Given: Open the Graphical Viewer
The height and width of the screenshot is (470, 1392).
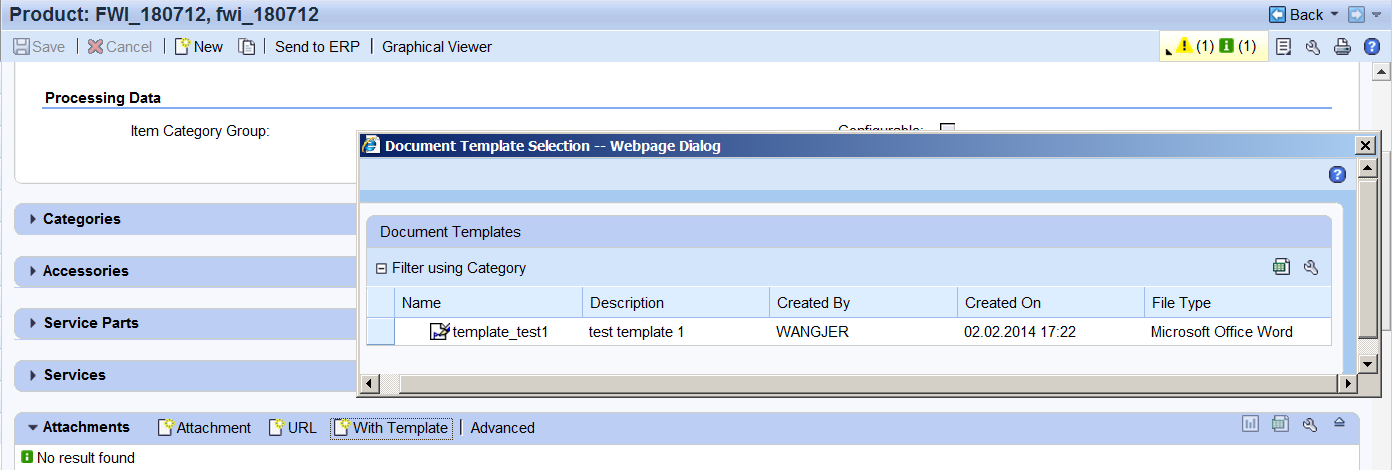Looking at the screenshot, I should click(437, 46).
